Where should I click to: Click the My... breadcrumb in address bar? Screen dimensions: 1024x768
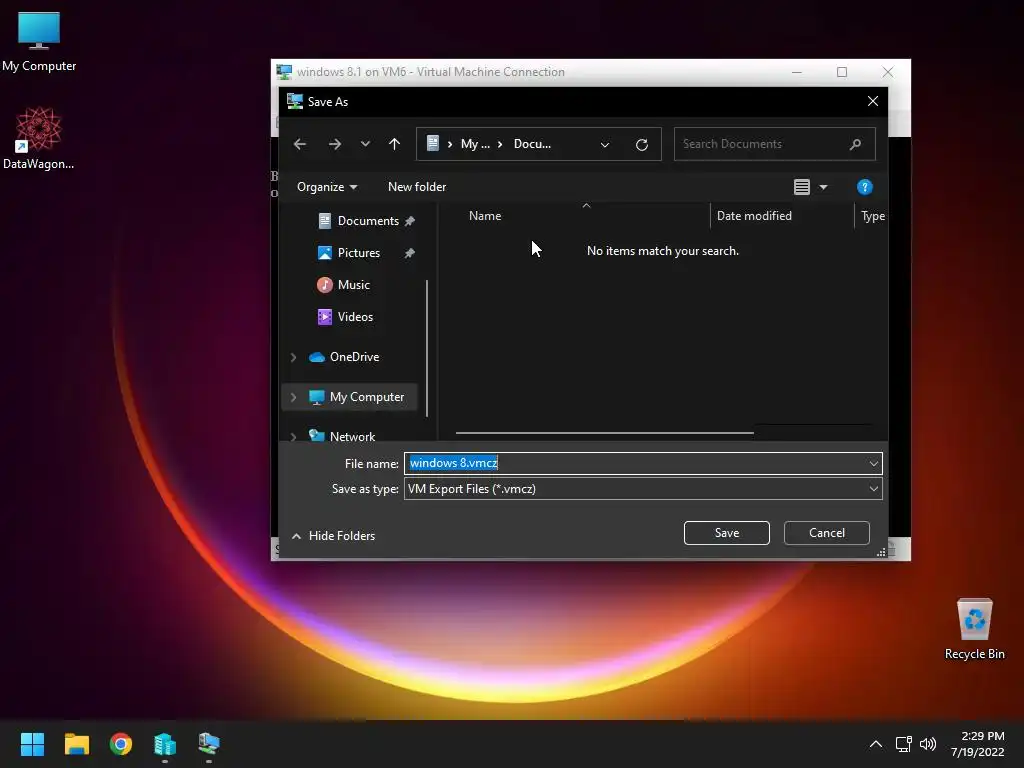(475, 144)
